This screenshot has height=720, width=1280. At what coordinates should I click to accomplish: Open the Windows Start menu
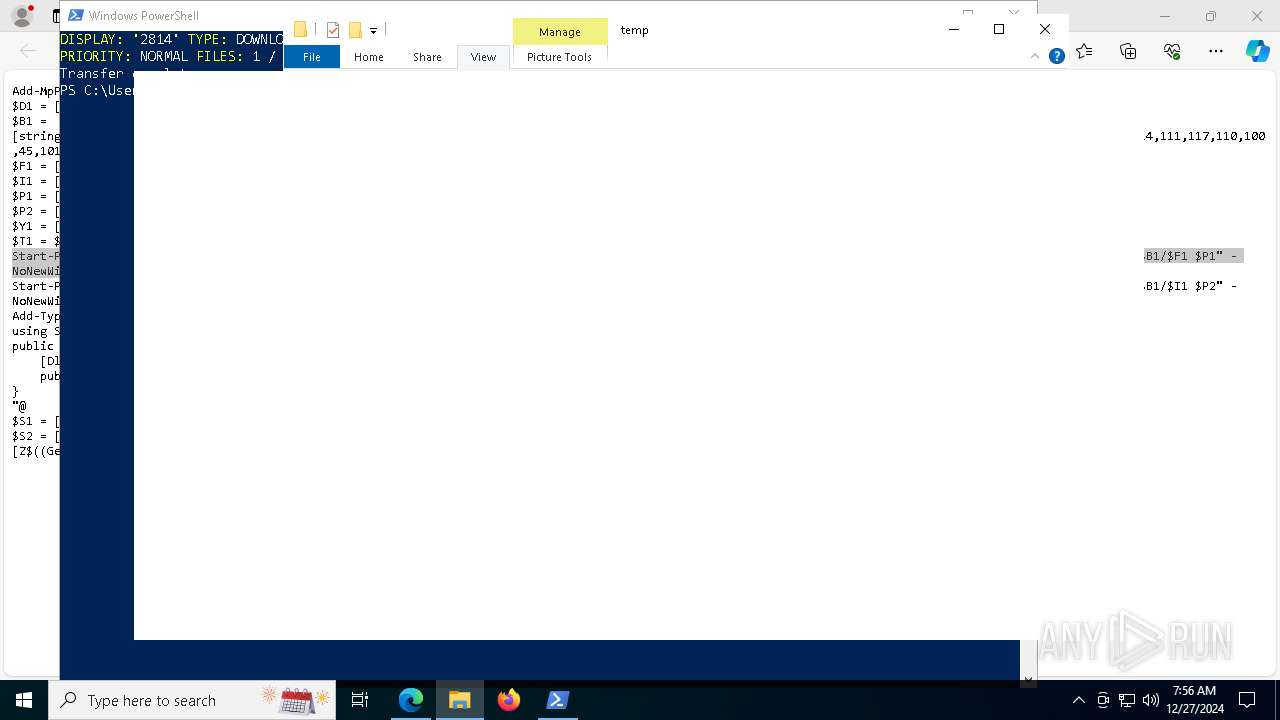(24, 700)
